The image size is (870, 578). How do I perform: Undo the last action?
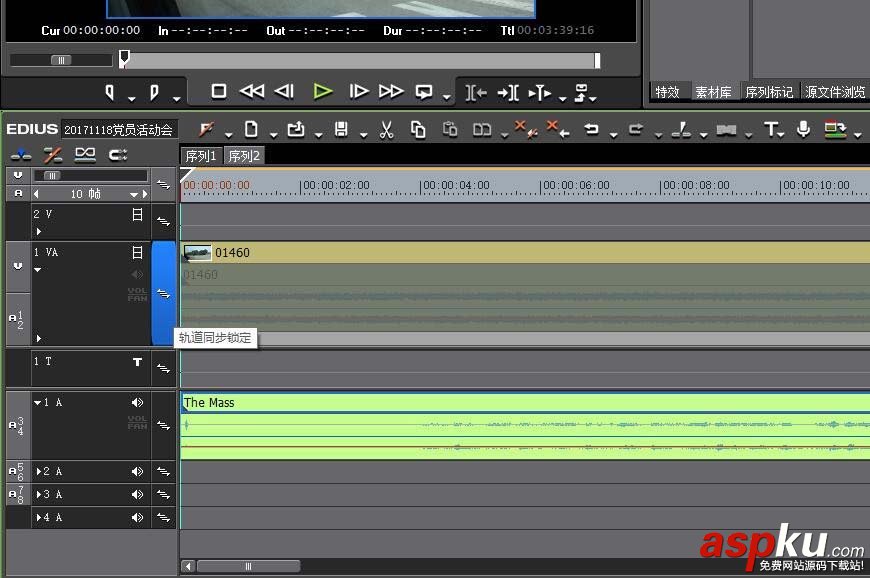click(591, 130)
